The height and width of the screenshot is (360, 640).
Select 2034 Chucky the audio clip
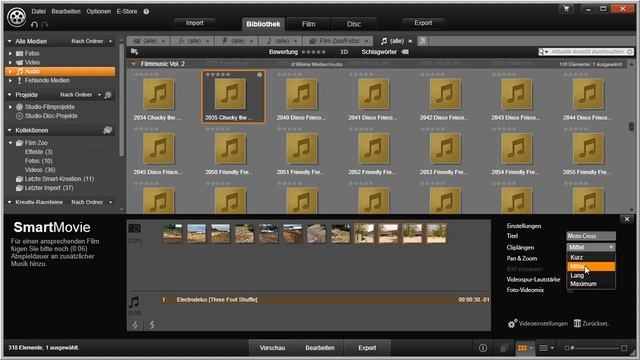pyautogui.click(x=158, y=98)
